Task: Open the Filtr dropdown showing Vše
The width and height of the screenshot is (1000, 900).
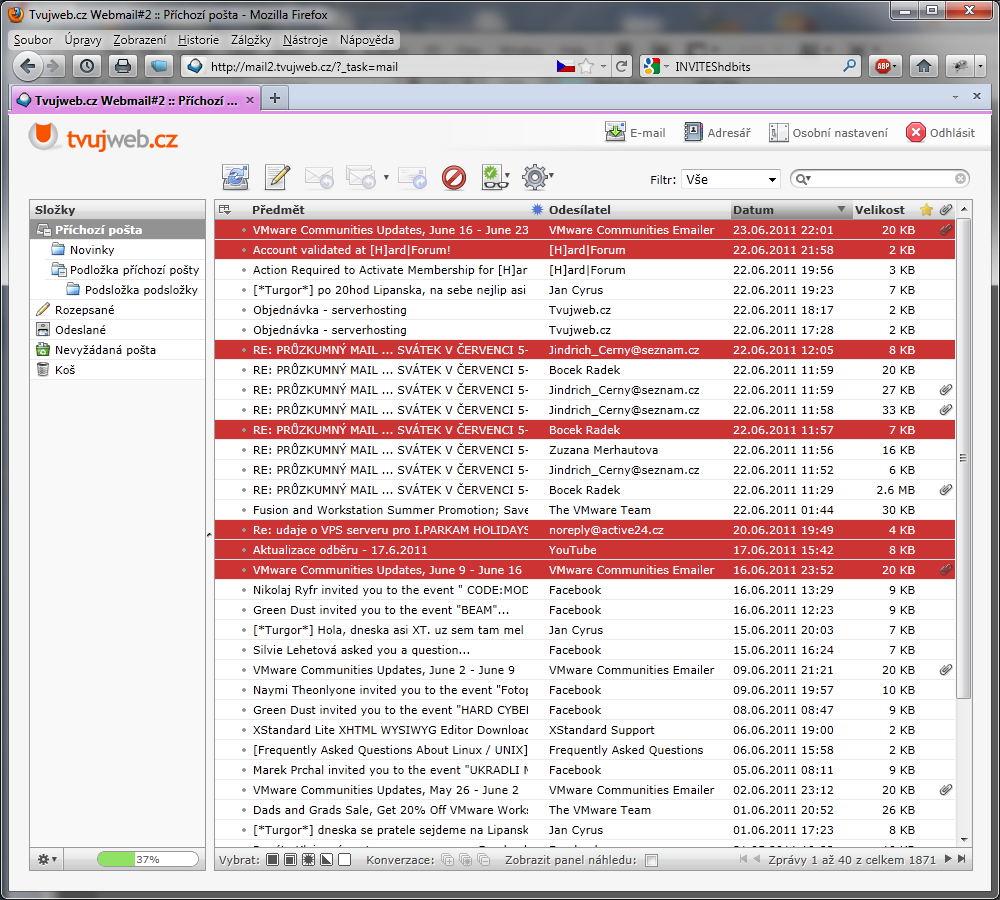Action: (x=730, y=179)
